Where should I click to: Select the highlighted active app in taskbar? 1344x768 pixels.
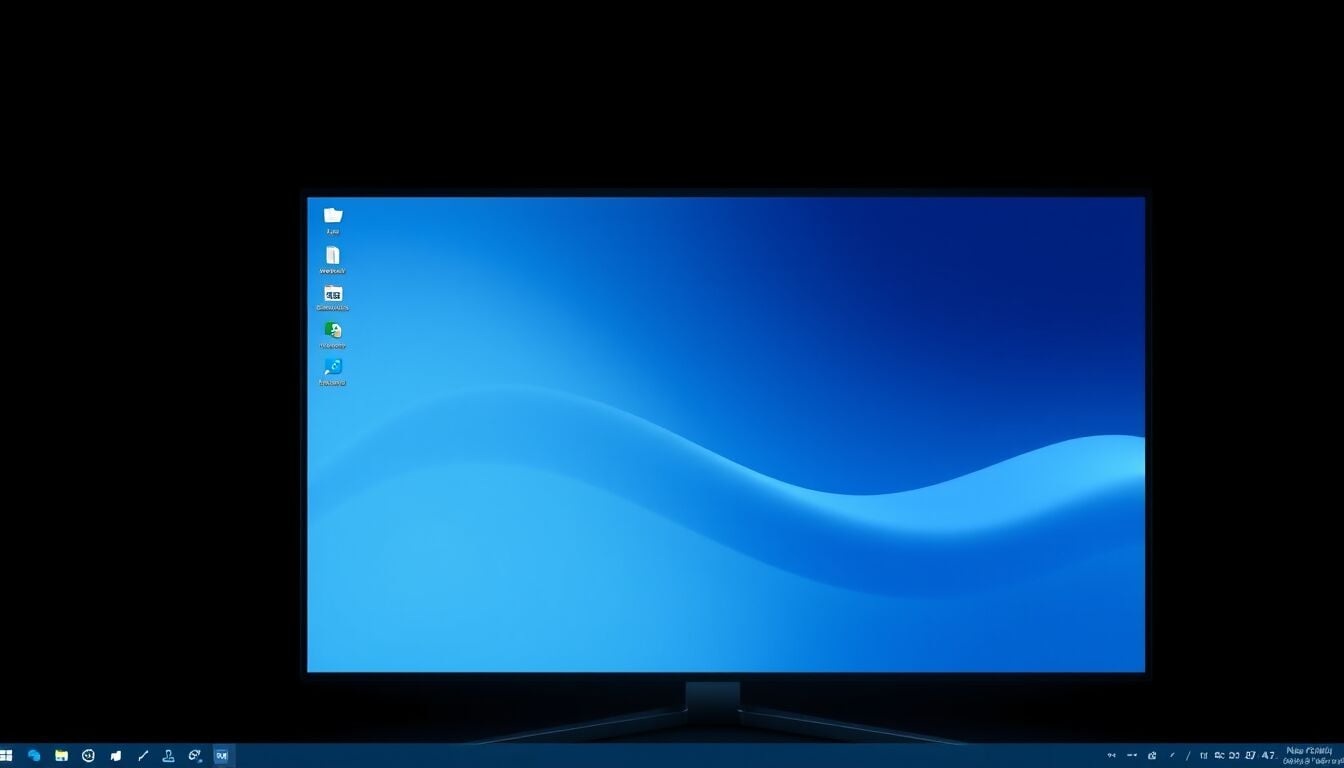[222, 756]
